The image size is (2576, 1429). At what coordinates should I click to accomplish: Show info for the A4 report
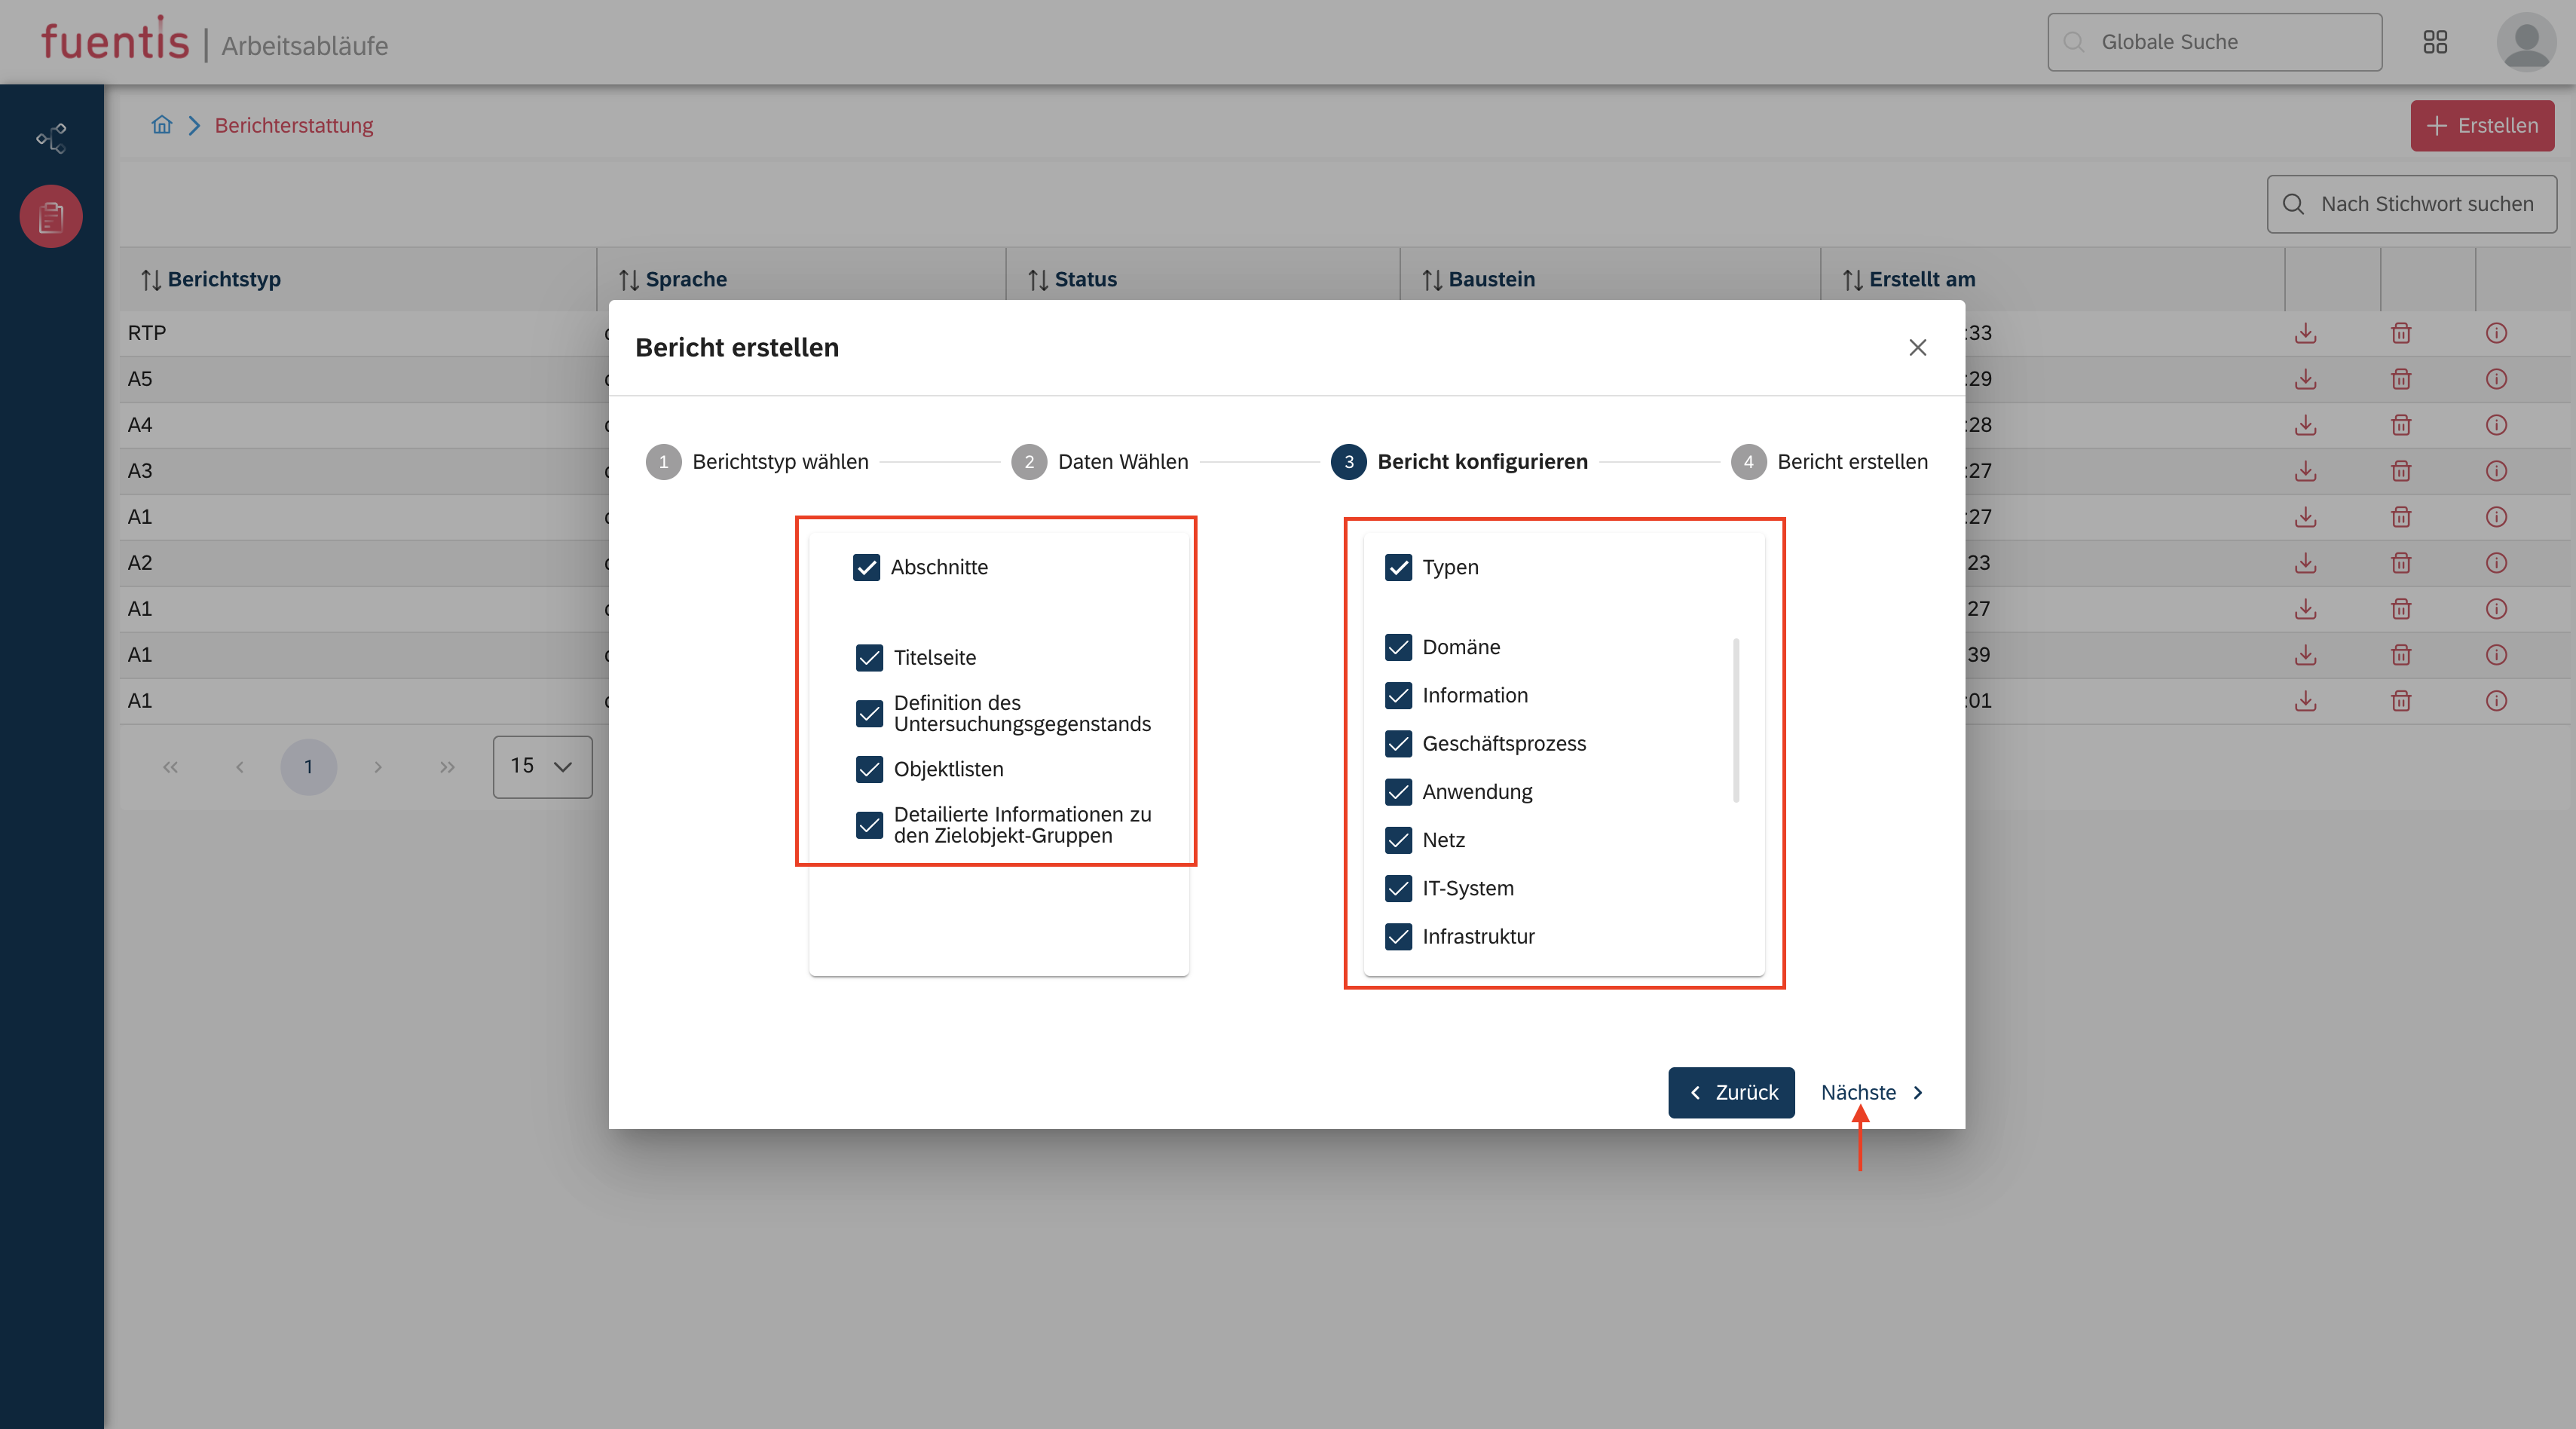pyautogui.click(x=2496, y=425)
